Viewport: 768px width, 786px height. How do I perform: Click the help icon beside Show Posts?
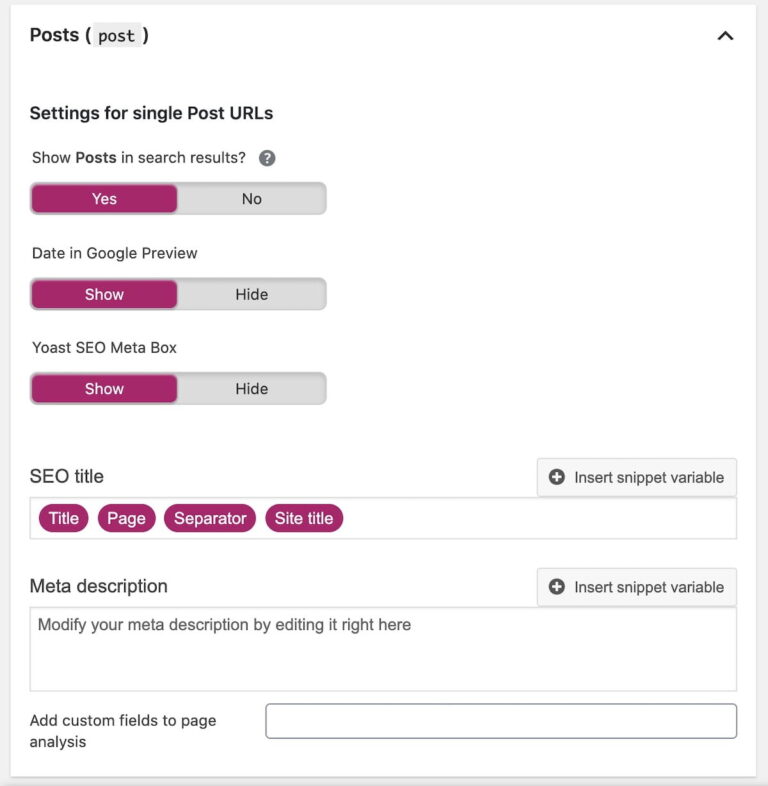(267, 158)
